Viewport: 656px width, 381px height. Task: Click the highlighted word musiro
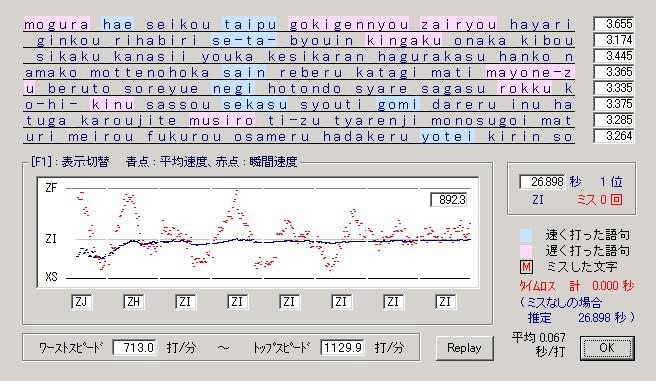coord(221,120)
